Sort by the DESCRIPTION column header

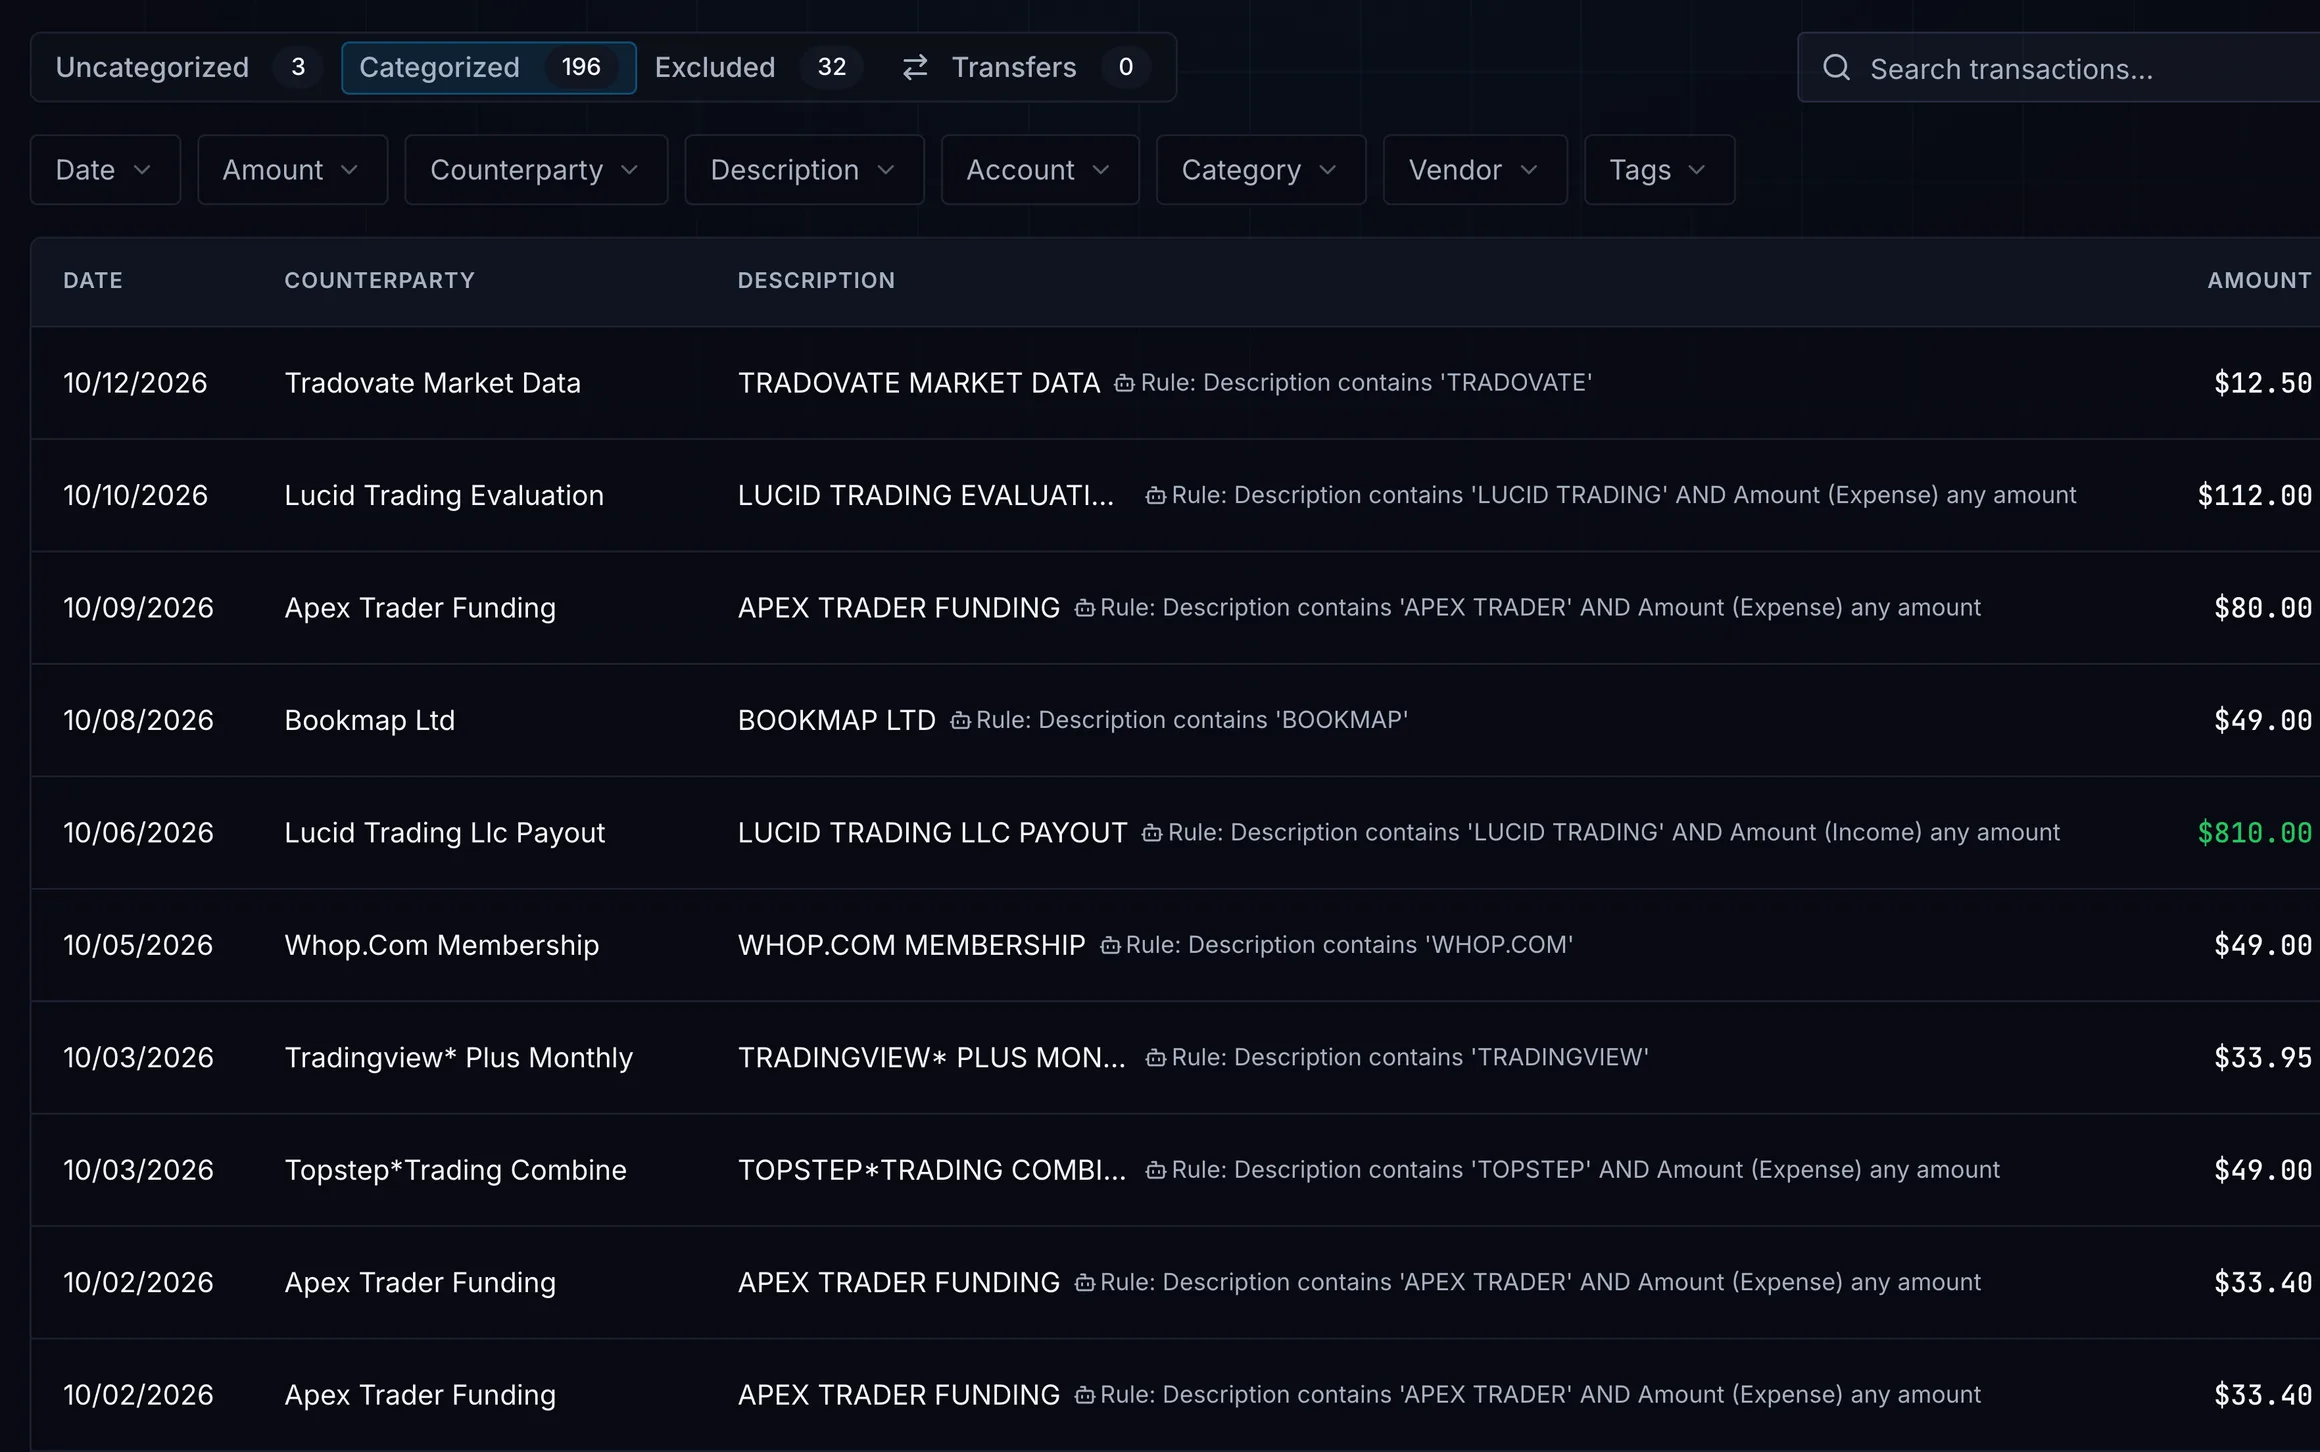816,281
